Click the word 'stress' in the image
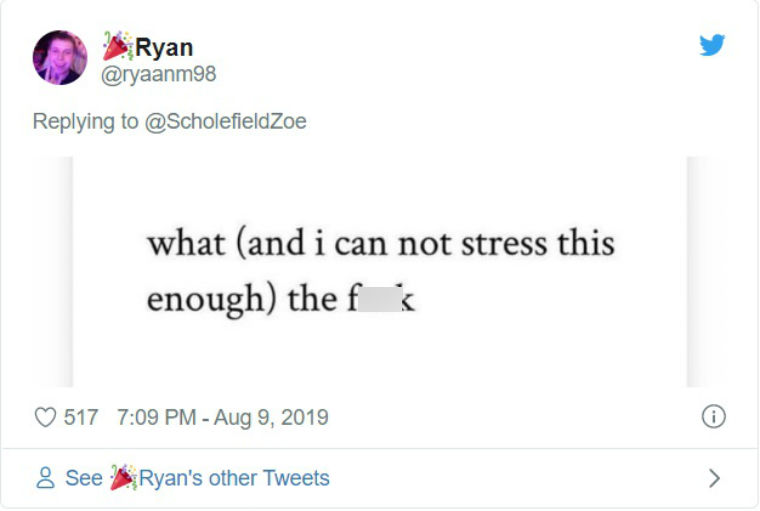Image resolution: width=760 pixels, height=511 pixels. (504, 244)
